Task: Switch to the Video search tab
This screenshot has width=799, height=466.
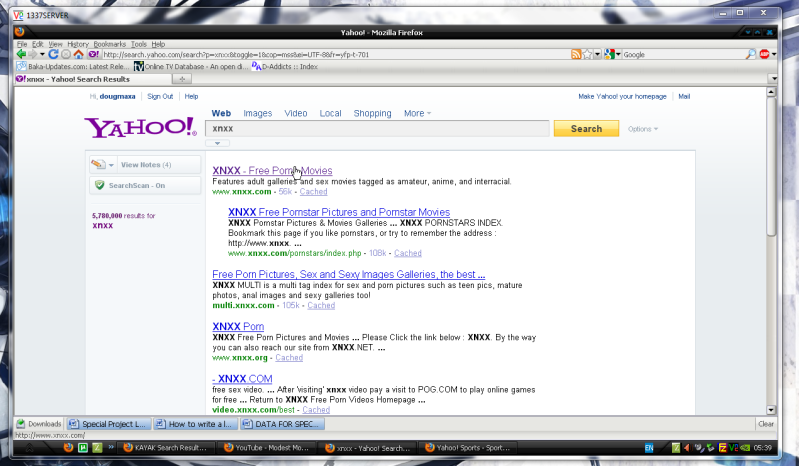Action: click(x=296, y=113)
